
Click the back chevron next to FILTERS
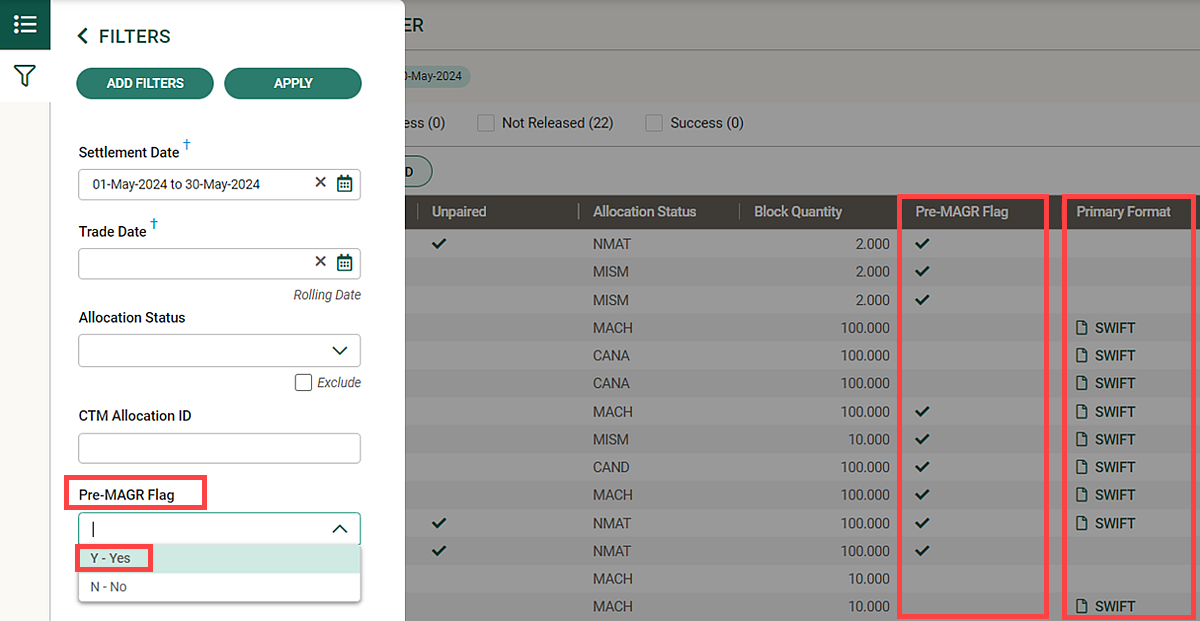point(82,35)
